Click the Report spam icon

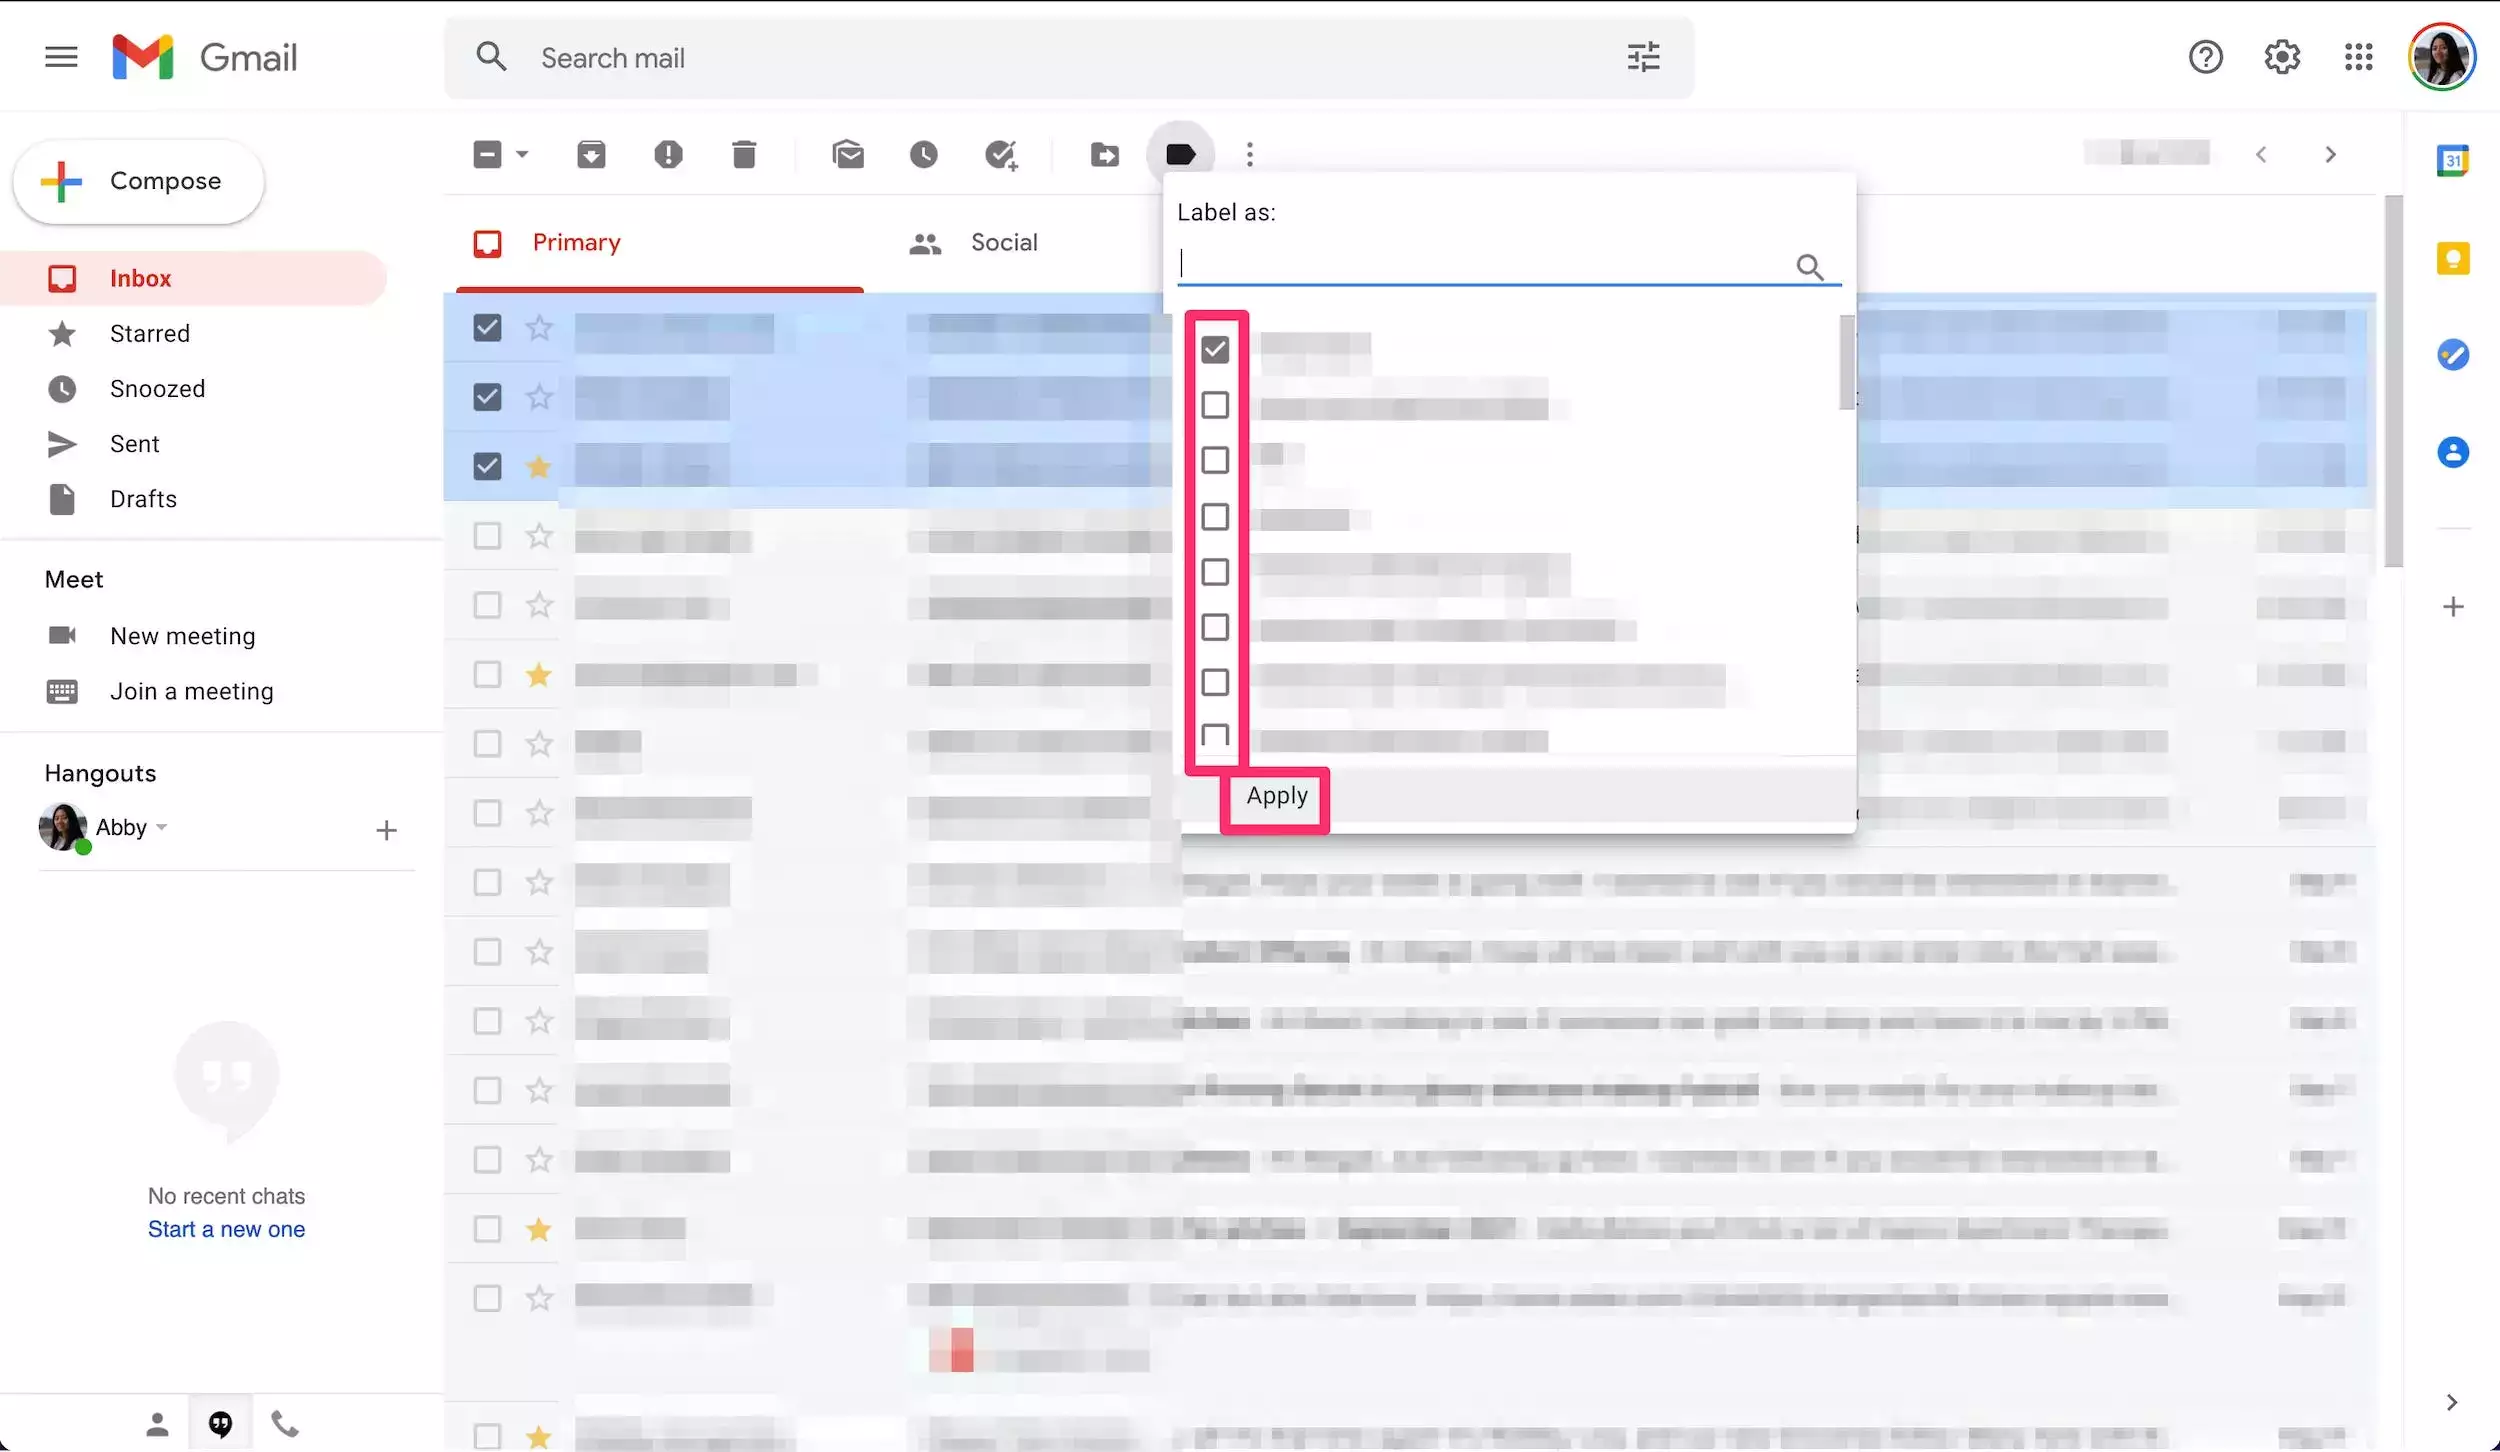click(x=668, y=155)
